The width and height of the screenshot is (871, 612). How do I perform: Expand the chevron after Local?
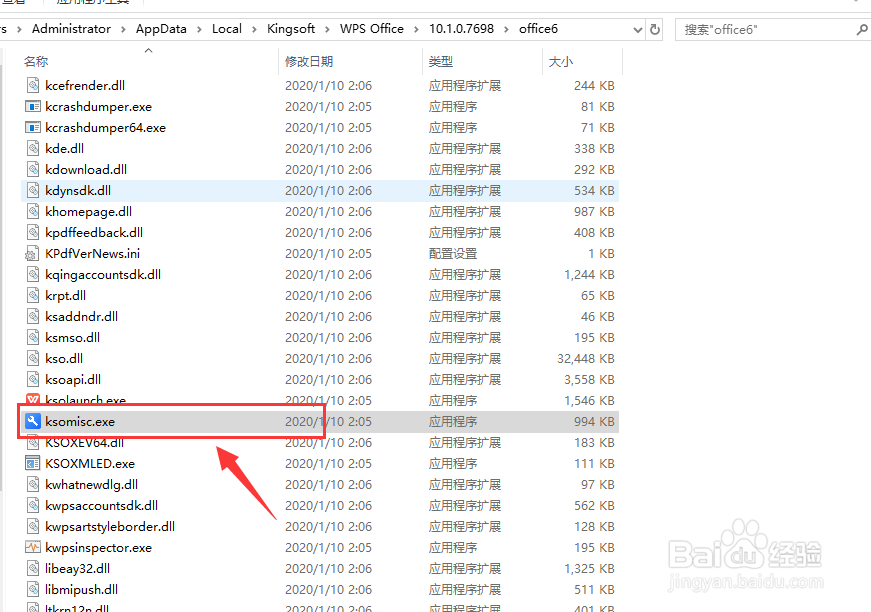[254, 29]
